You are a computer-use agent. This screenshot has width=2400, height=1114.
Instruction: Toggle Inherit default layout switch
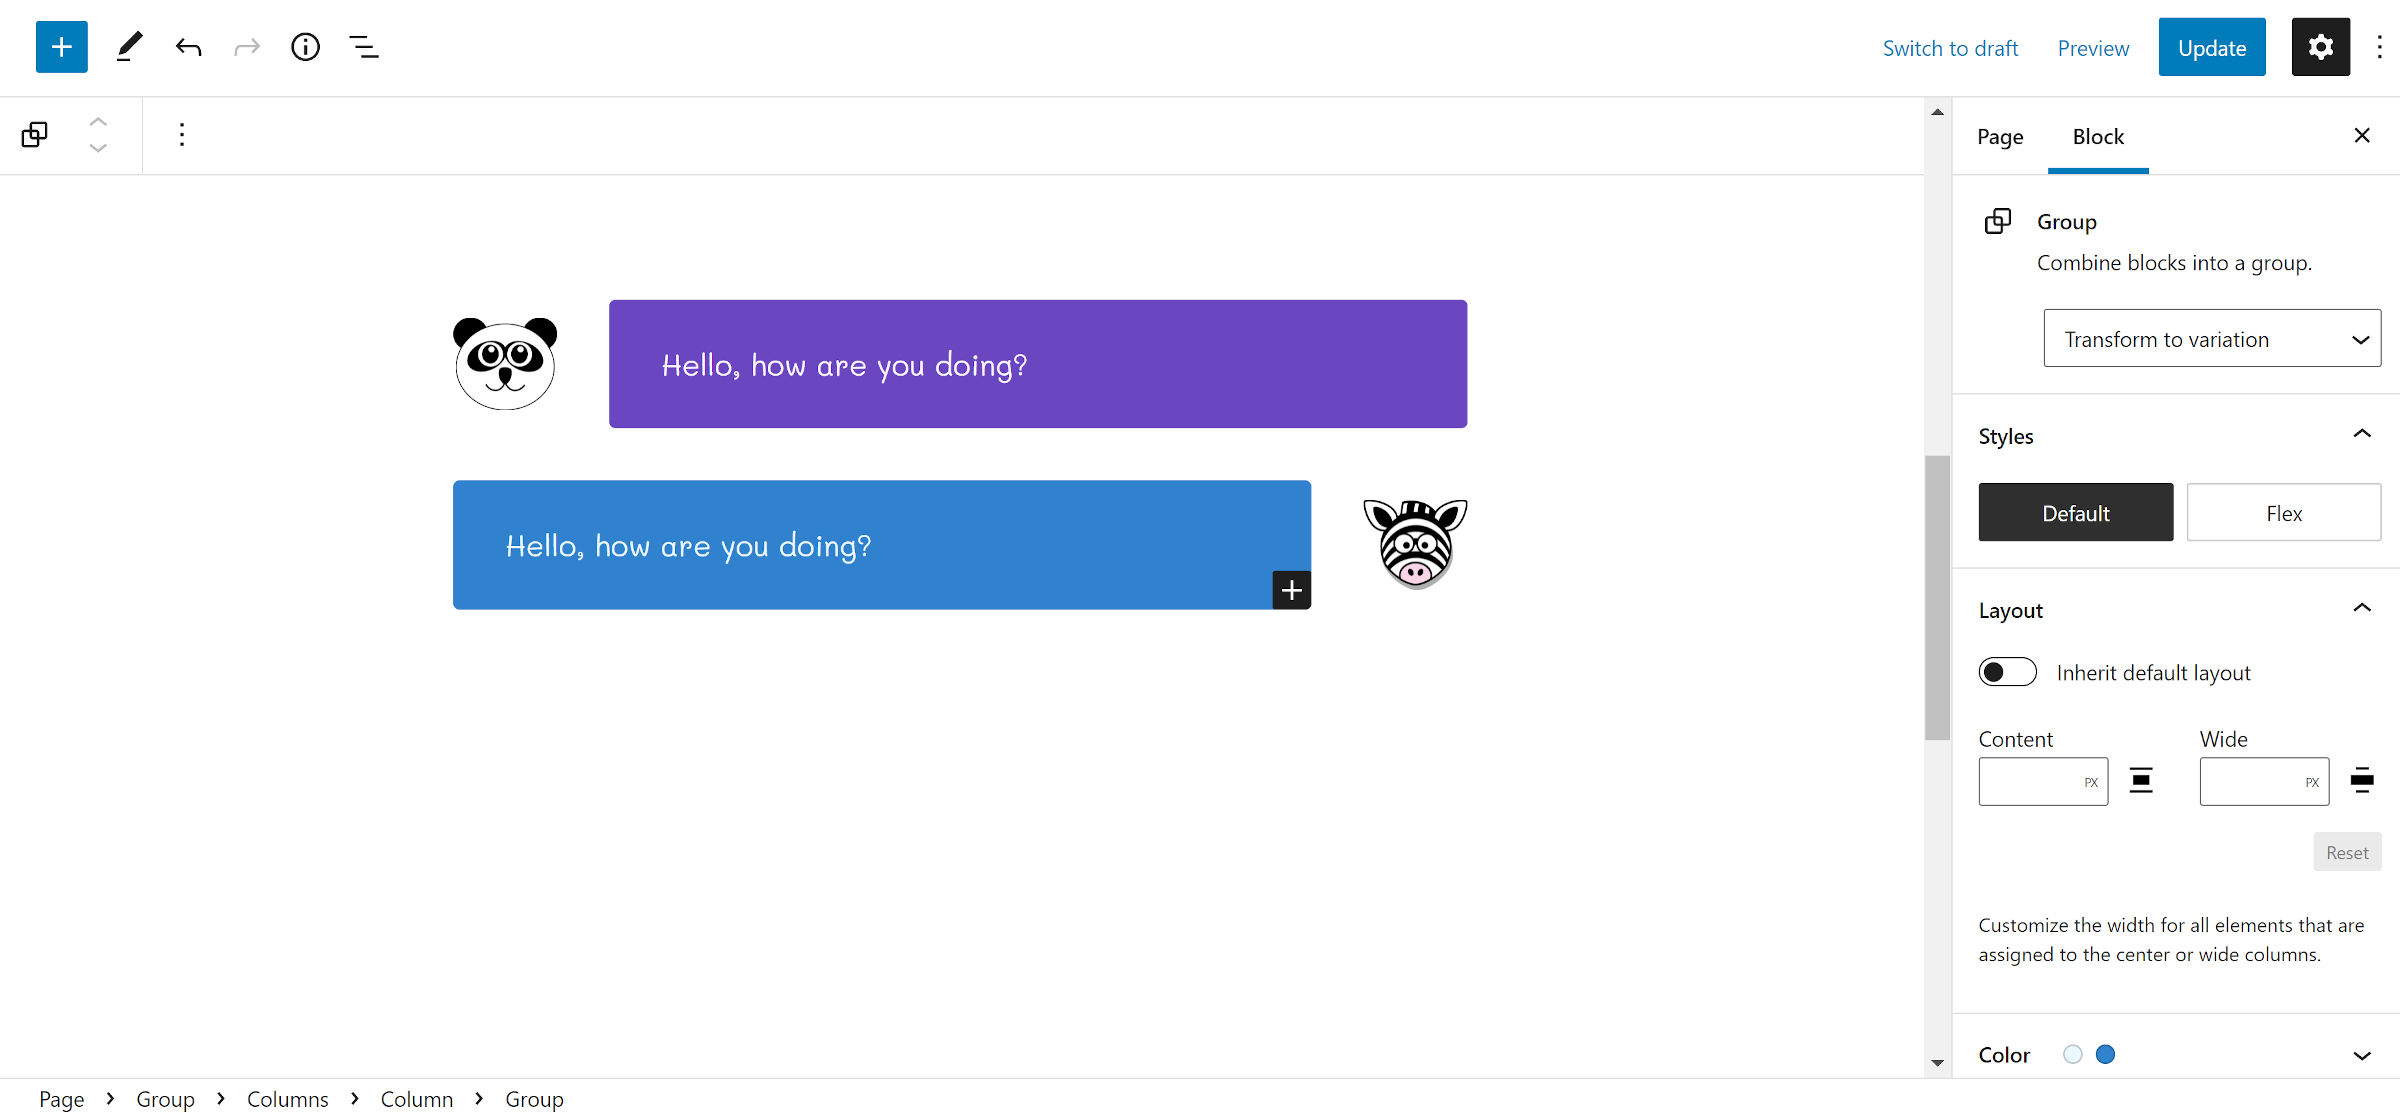[x=2007, y=672]
